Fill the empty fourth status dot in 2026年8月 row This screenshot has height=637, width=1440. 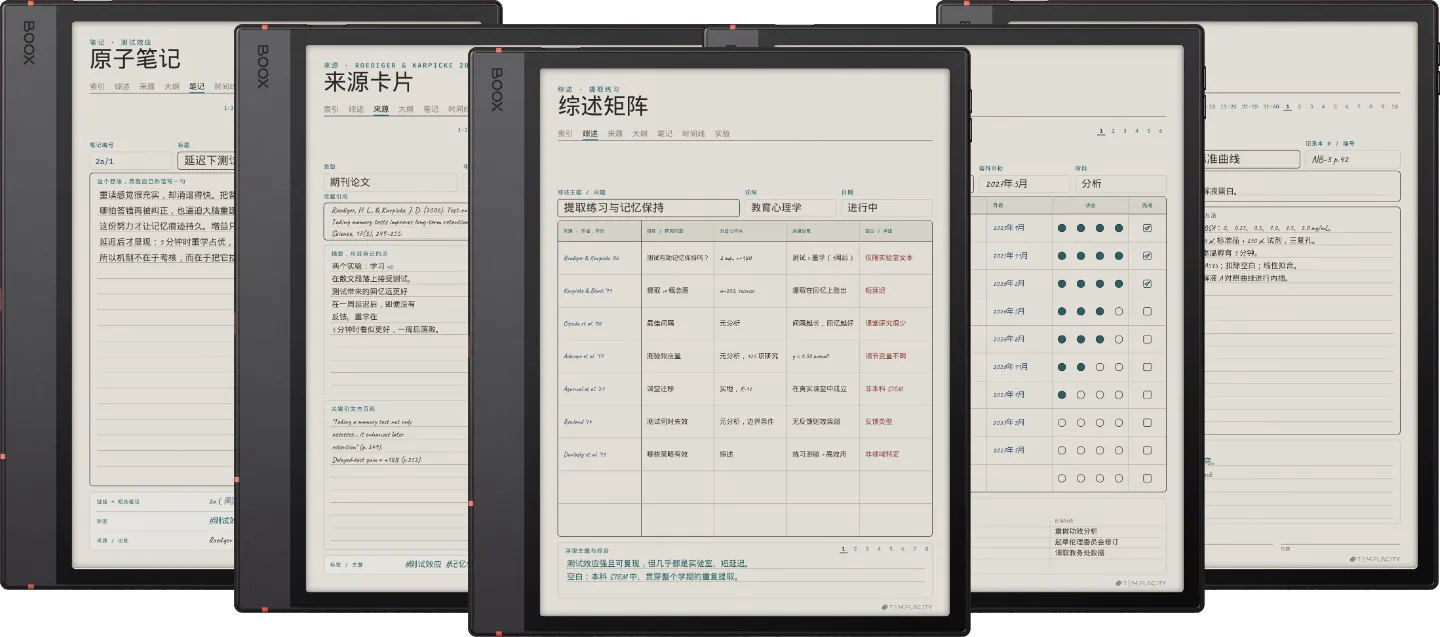[x=1119, y=339]
